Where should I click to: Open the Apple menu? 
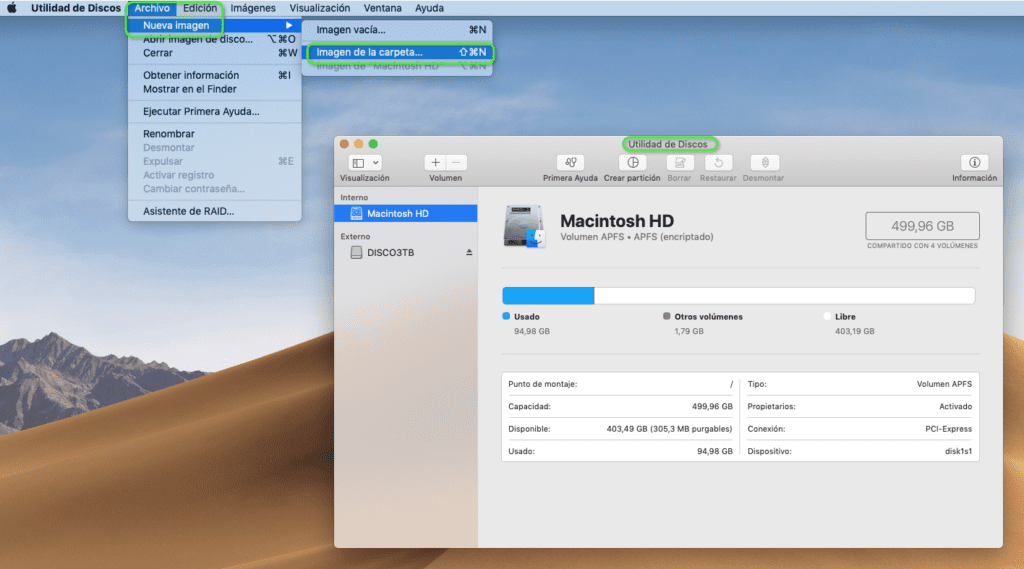[12, 8]
